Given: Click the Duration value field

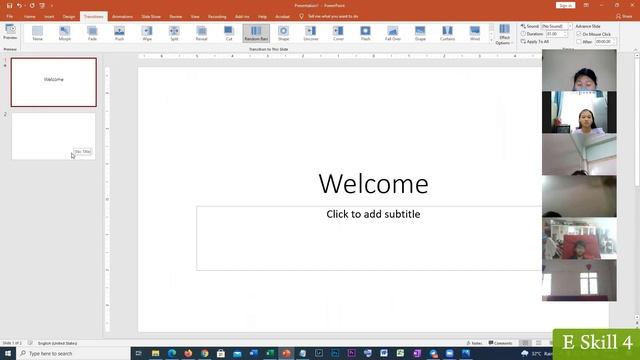Looking at the screenshot, I should click(x=555, y=34).
